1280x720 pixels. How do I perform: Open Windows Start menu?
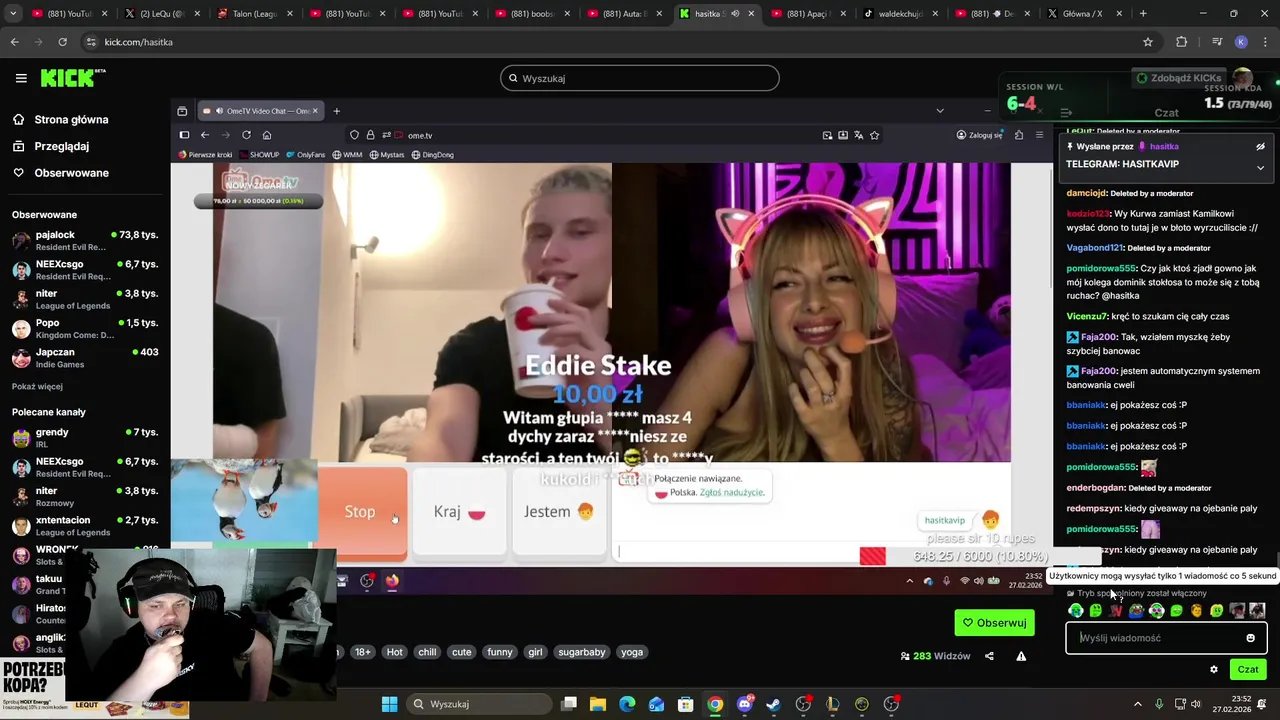pos(389,704)
